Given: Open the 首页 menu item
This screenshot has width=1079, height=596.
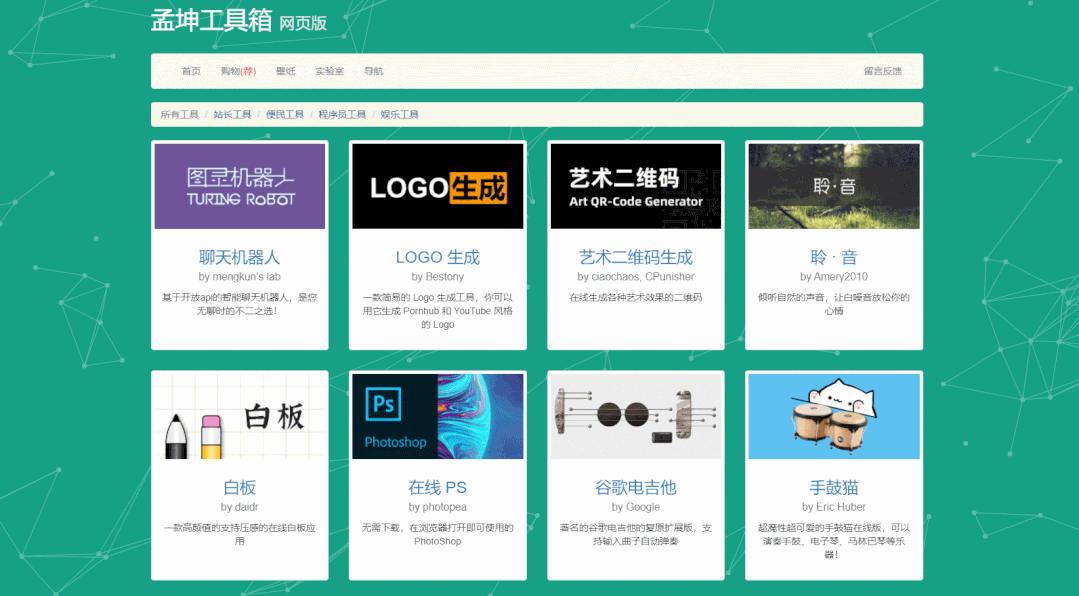Looking at the screenshot, I should (x=191, y=71).
